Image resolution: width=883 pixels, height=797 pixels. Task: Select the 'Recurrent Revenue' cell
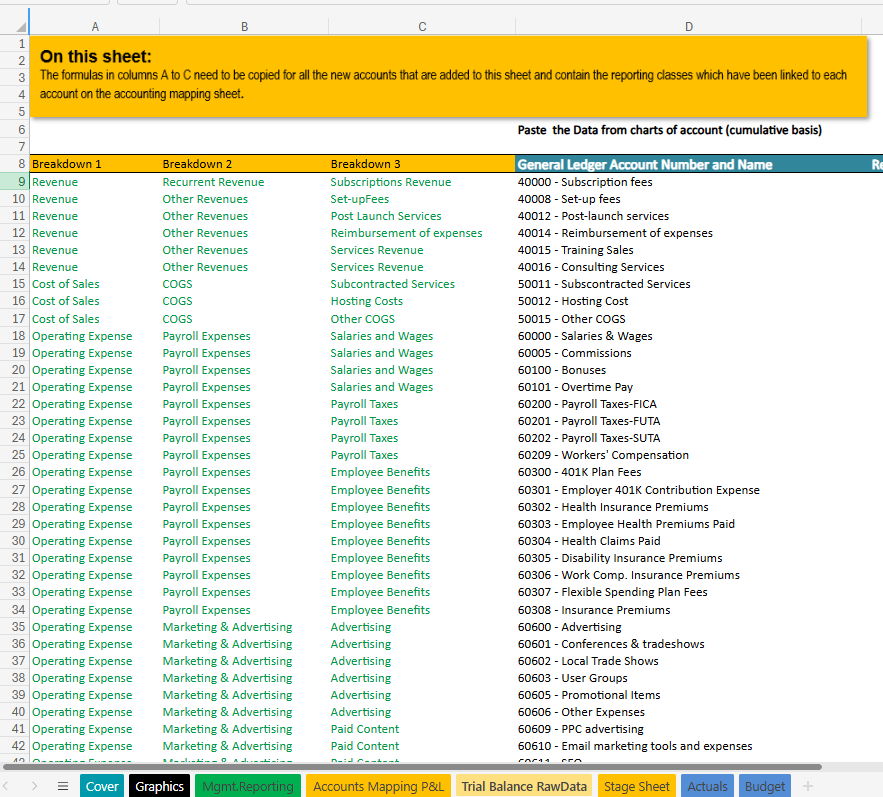click(244, 182)
